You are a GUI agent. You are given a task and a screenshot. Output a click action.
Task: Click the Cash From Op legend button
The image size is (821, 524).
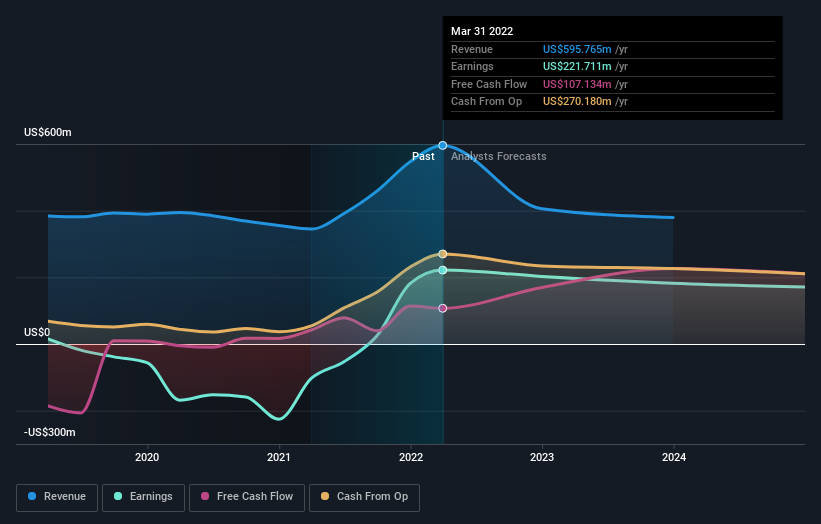pos(364,496)
